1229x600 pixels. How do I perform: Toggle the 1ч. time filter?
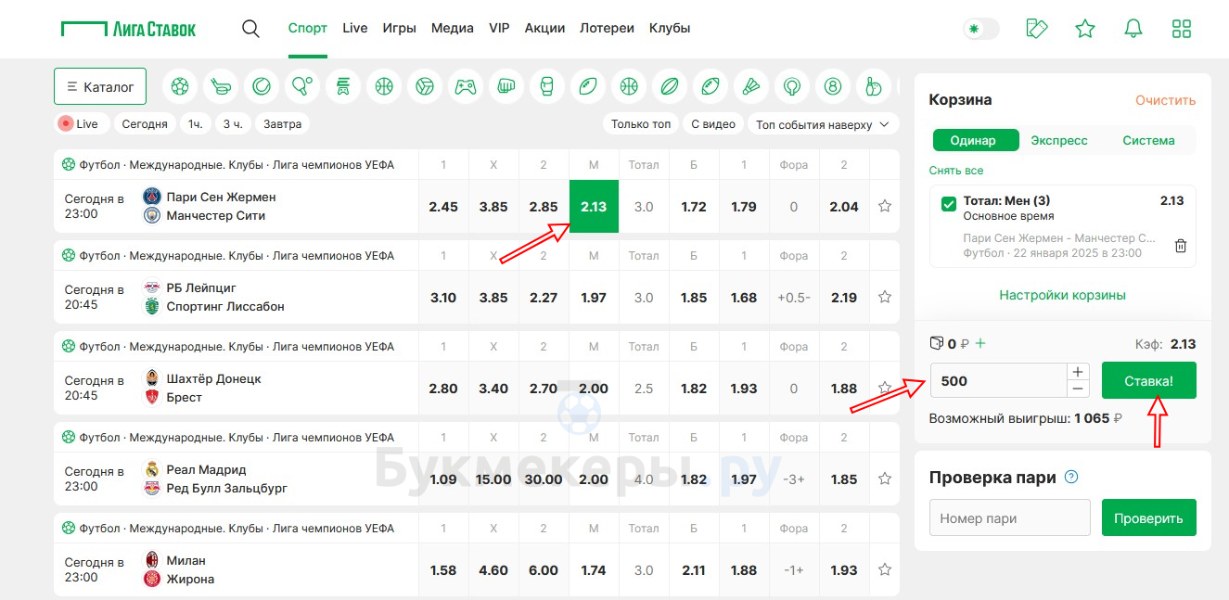[195, 124]
